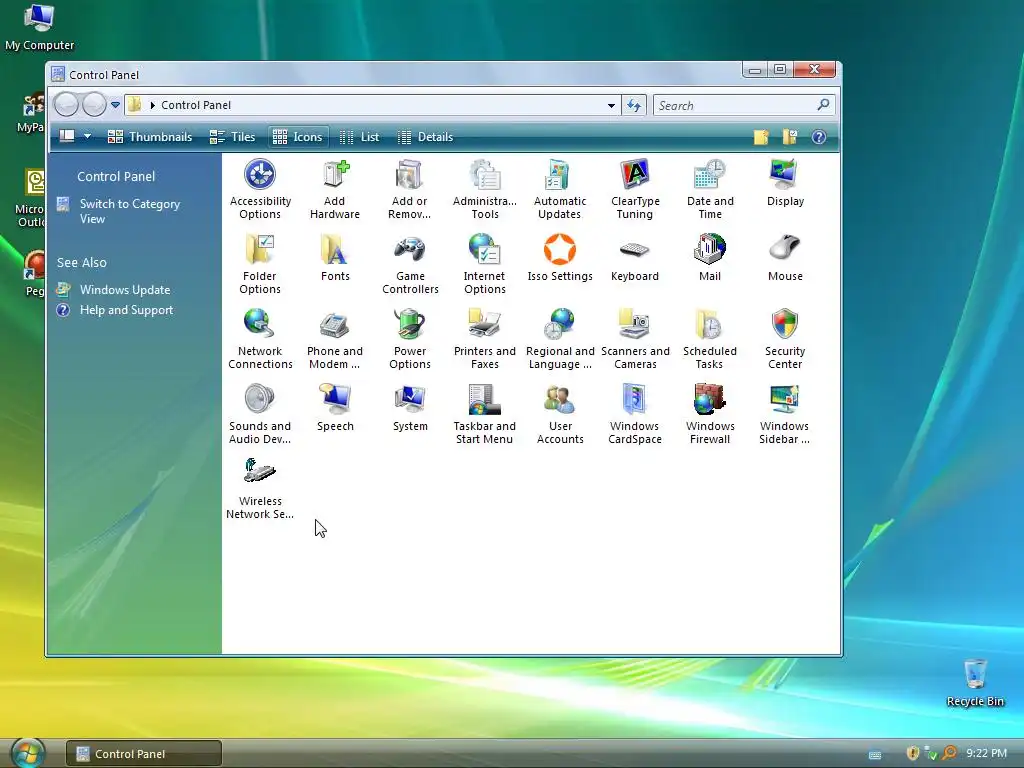
Task: Open the Fonts folder
Action: pos(335,259)
